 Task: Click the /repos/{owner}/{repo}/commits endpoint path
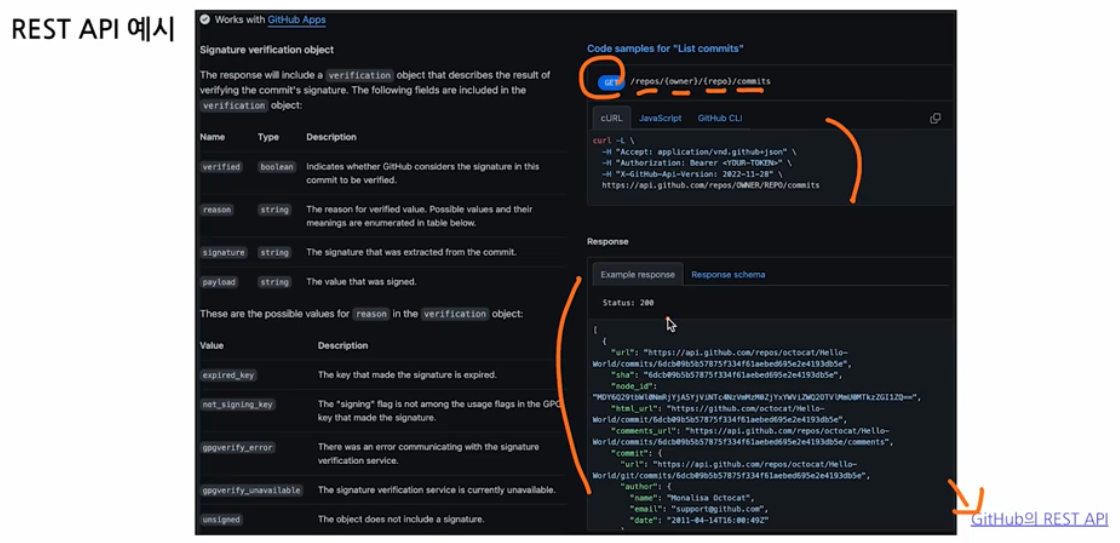701,81
